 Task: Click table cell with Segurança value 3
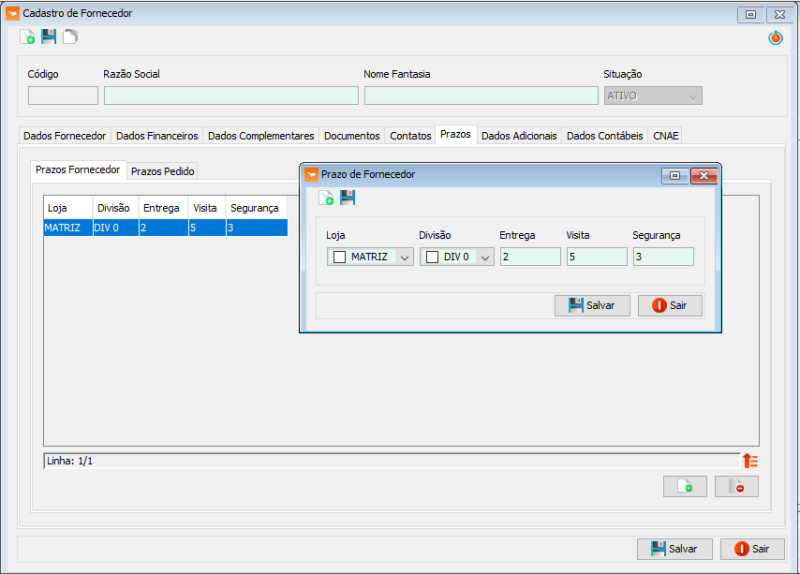[257, 228]
